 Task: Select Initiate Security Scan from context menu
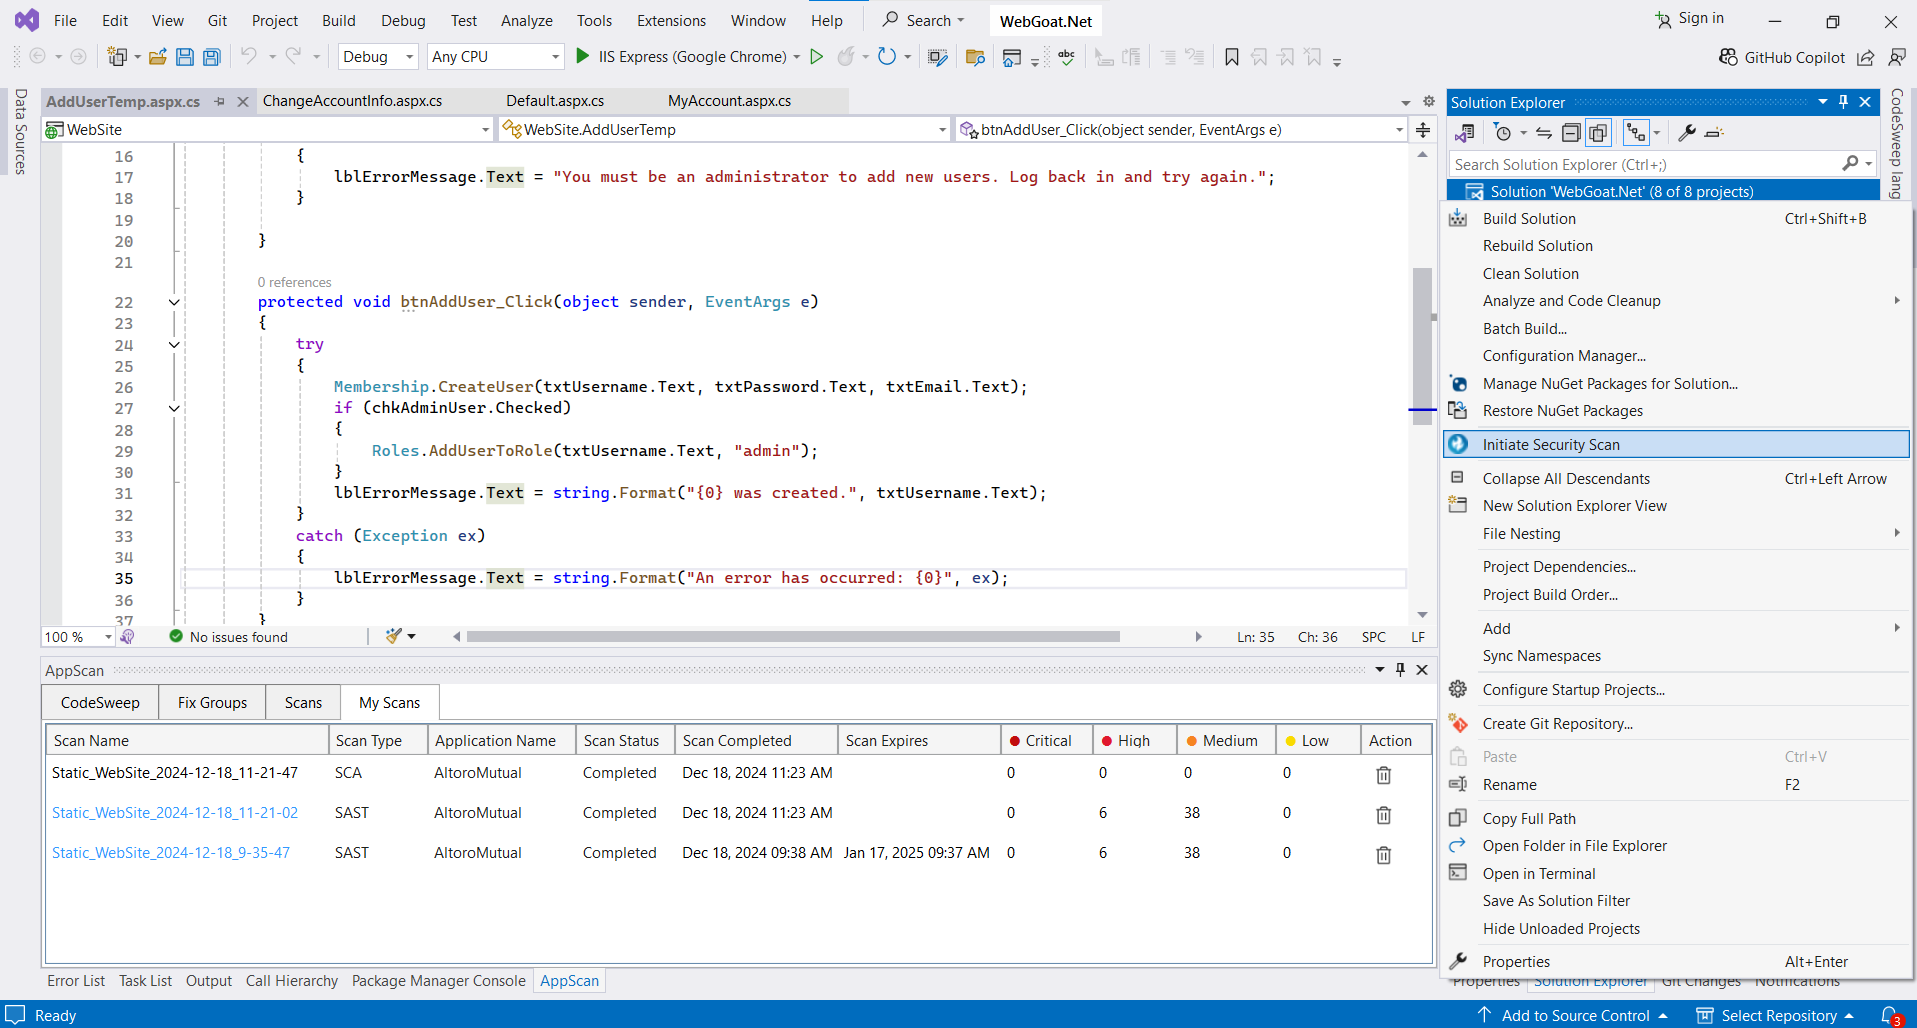1677,444
